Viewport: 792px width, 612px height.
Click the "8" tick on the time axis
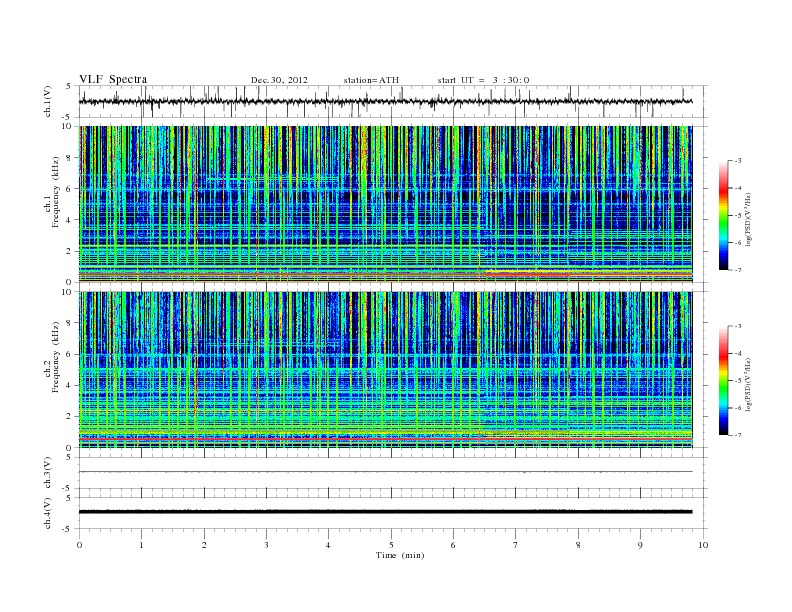(x=578, y=545)
